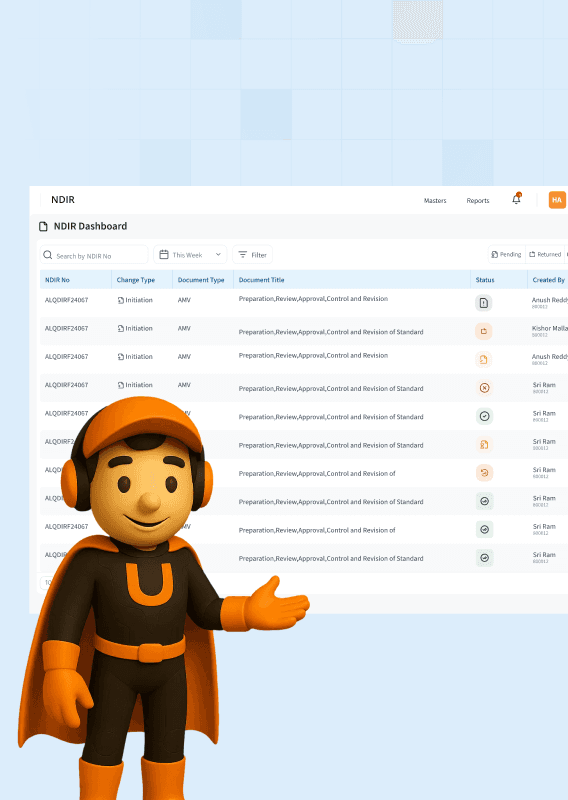Select the Kishor Malla creator cell

550,331
